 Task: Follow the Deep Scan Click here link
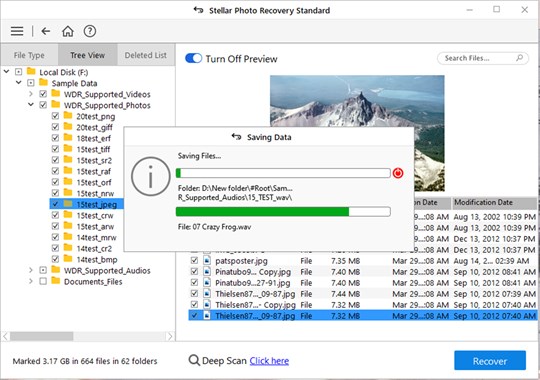point(269,361)
